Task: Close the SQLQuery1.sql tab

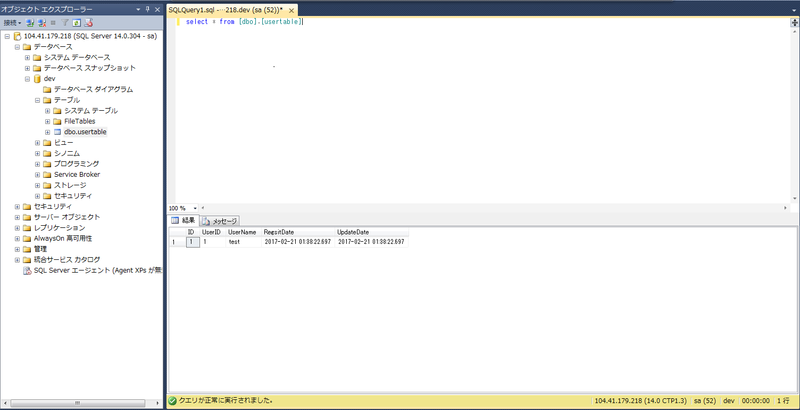Action: pyautogui.click(x=292, y=10)
